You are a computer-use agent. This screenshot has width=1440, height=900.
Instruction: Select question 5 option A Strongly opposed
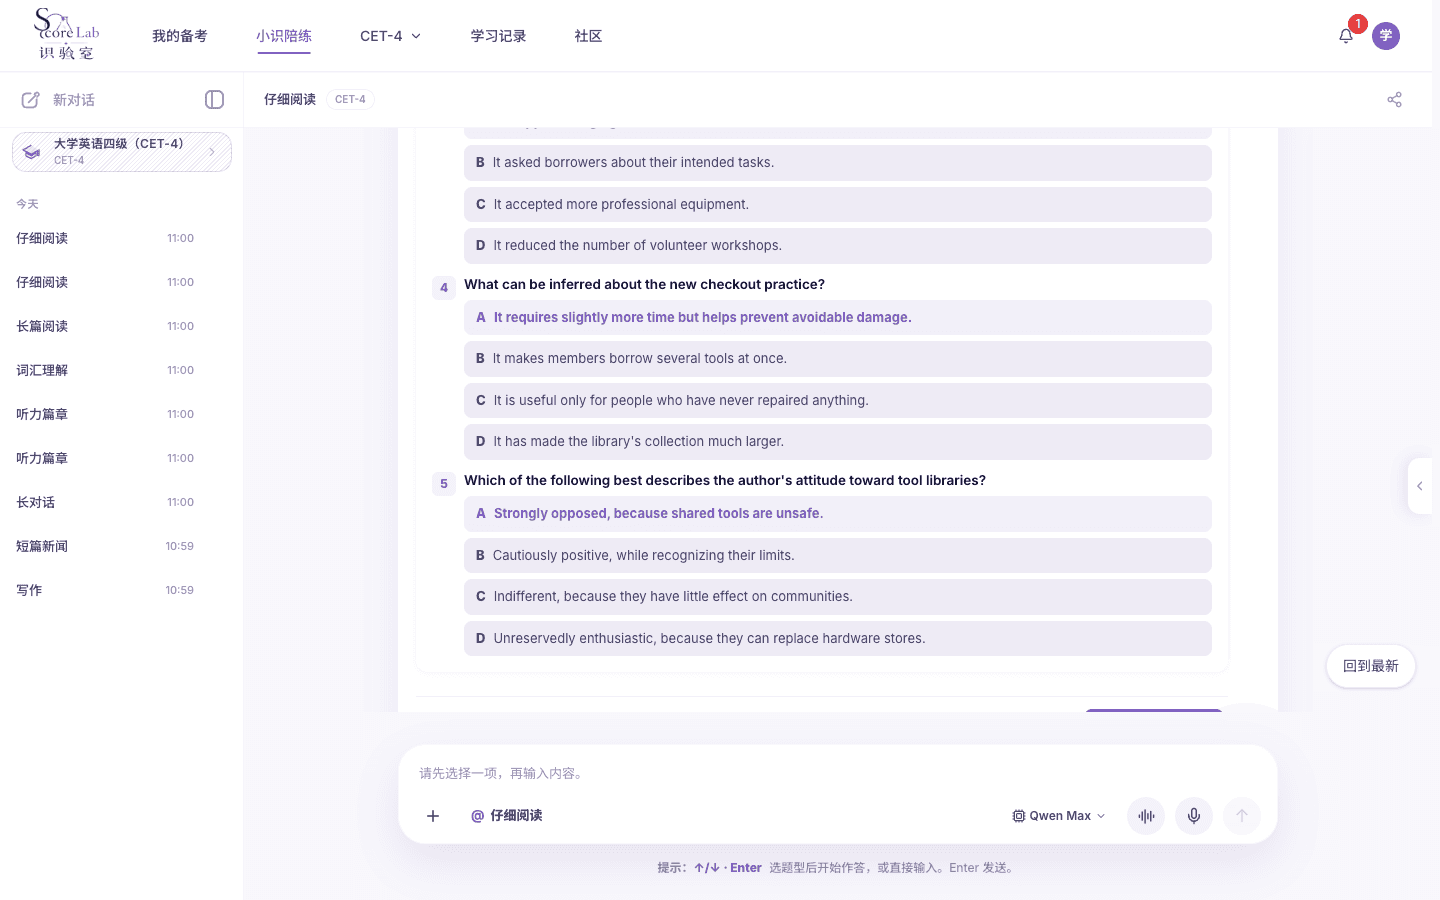838,514
